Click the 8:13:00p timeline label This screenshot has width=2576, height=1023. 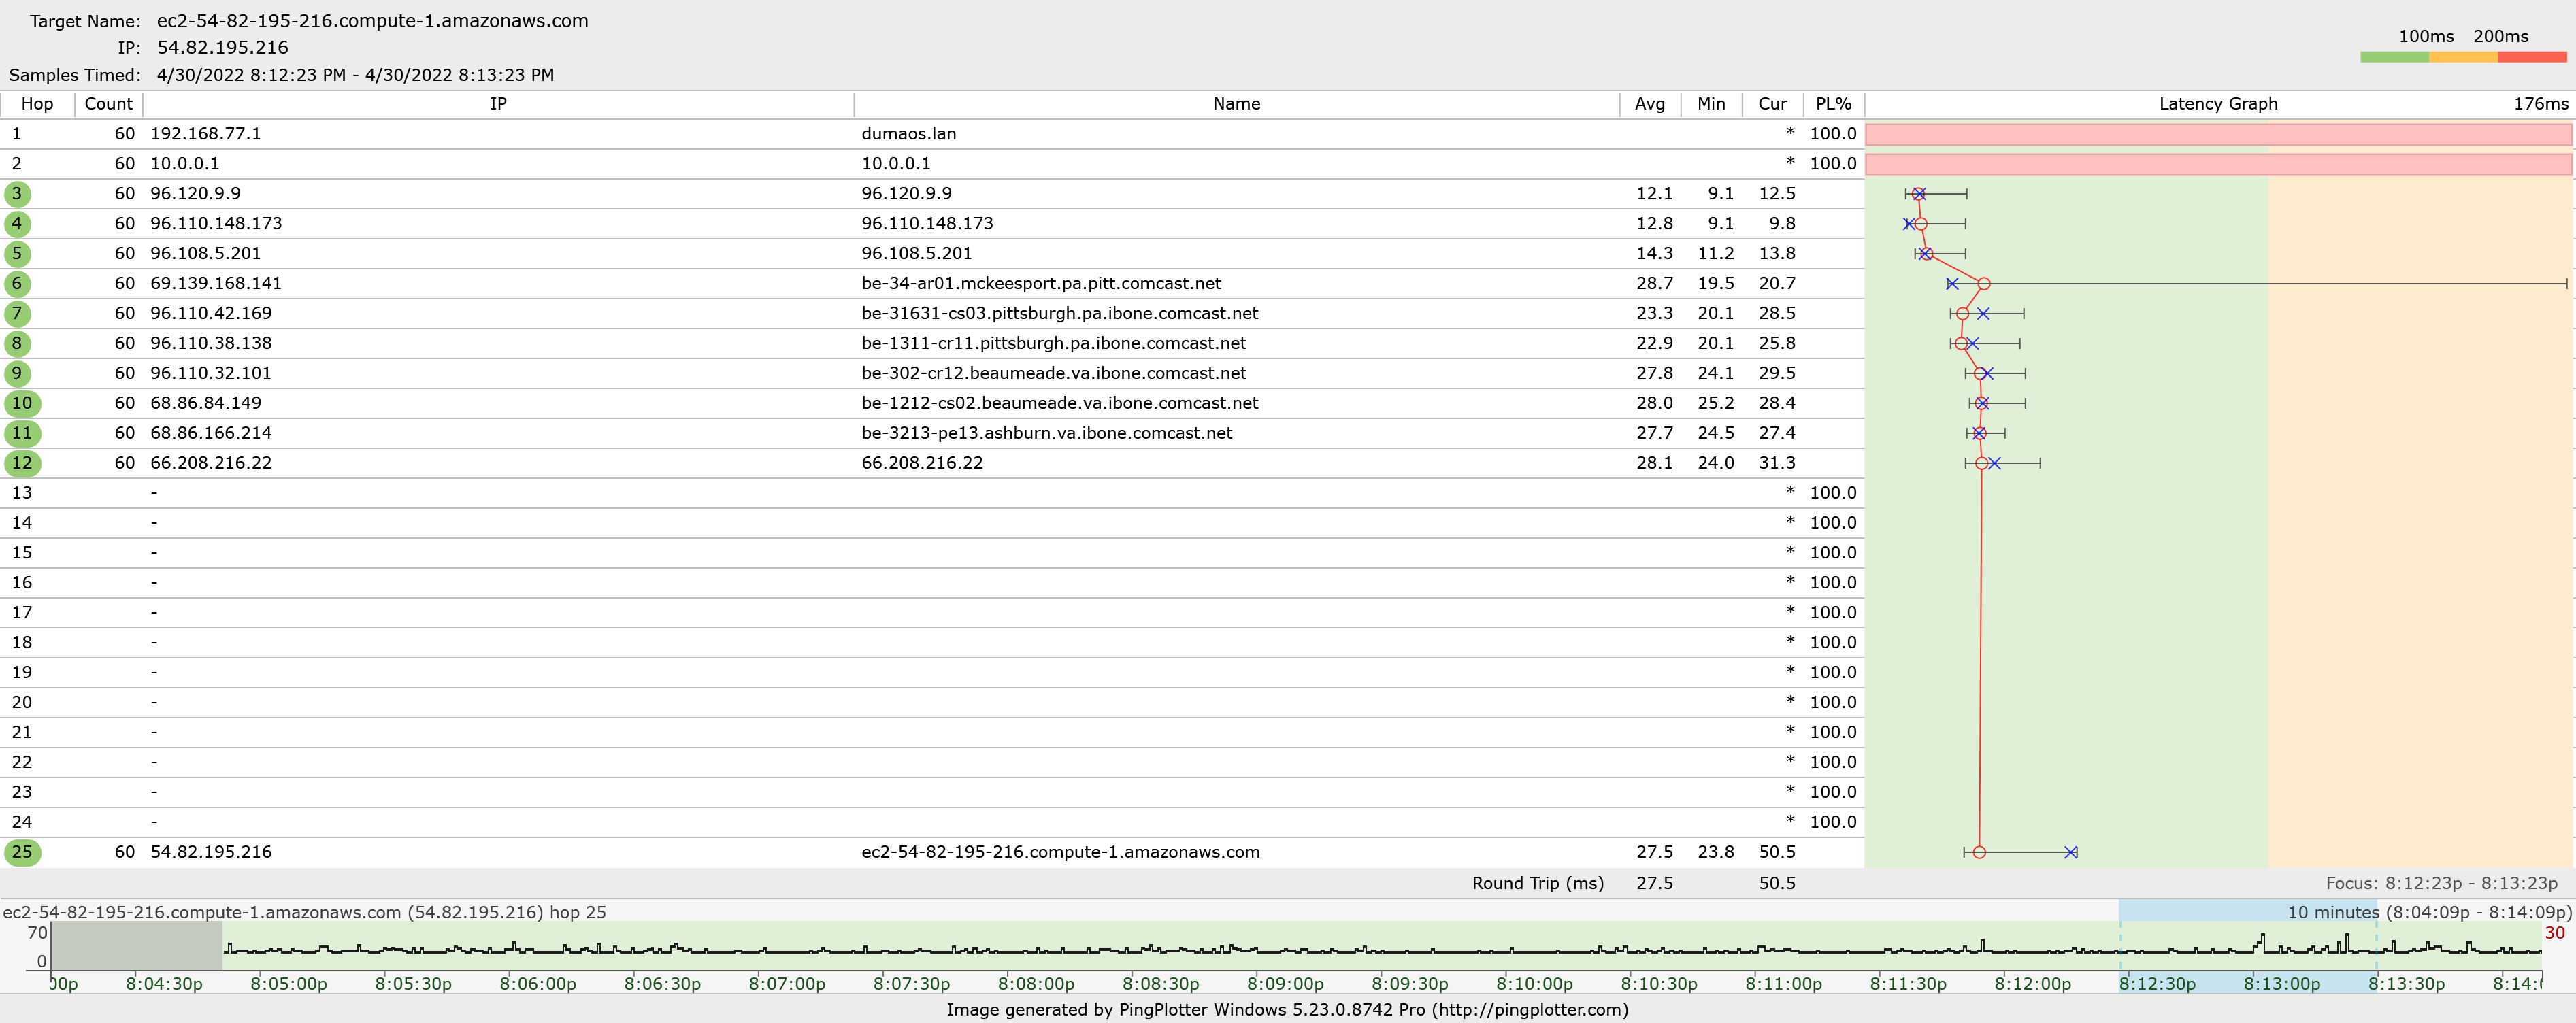click(2281, 984)
